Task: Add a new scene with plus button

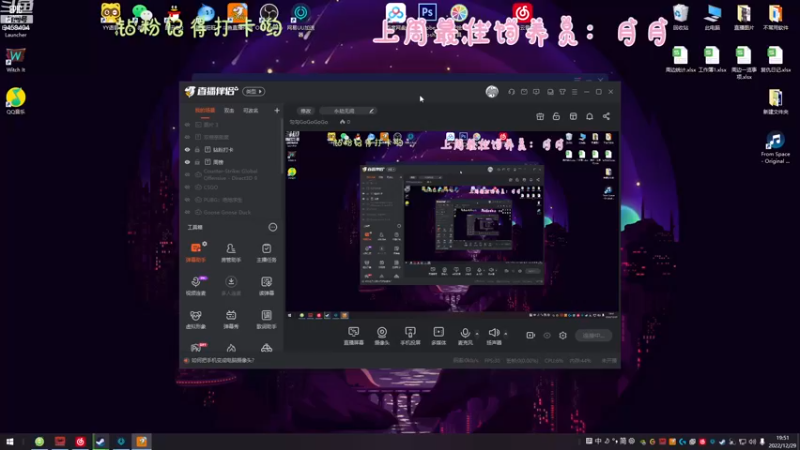Action: (277, 111)
